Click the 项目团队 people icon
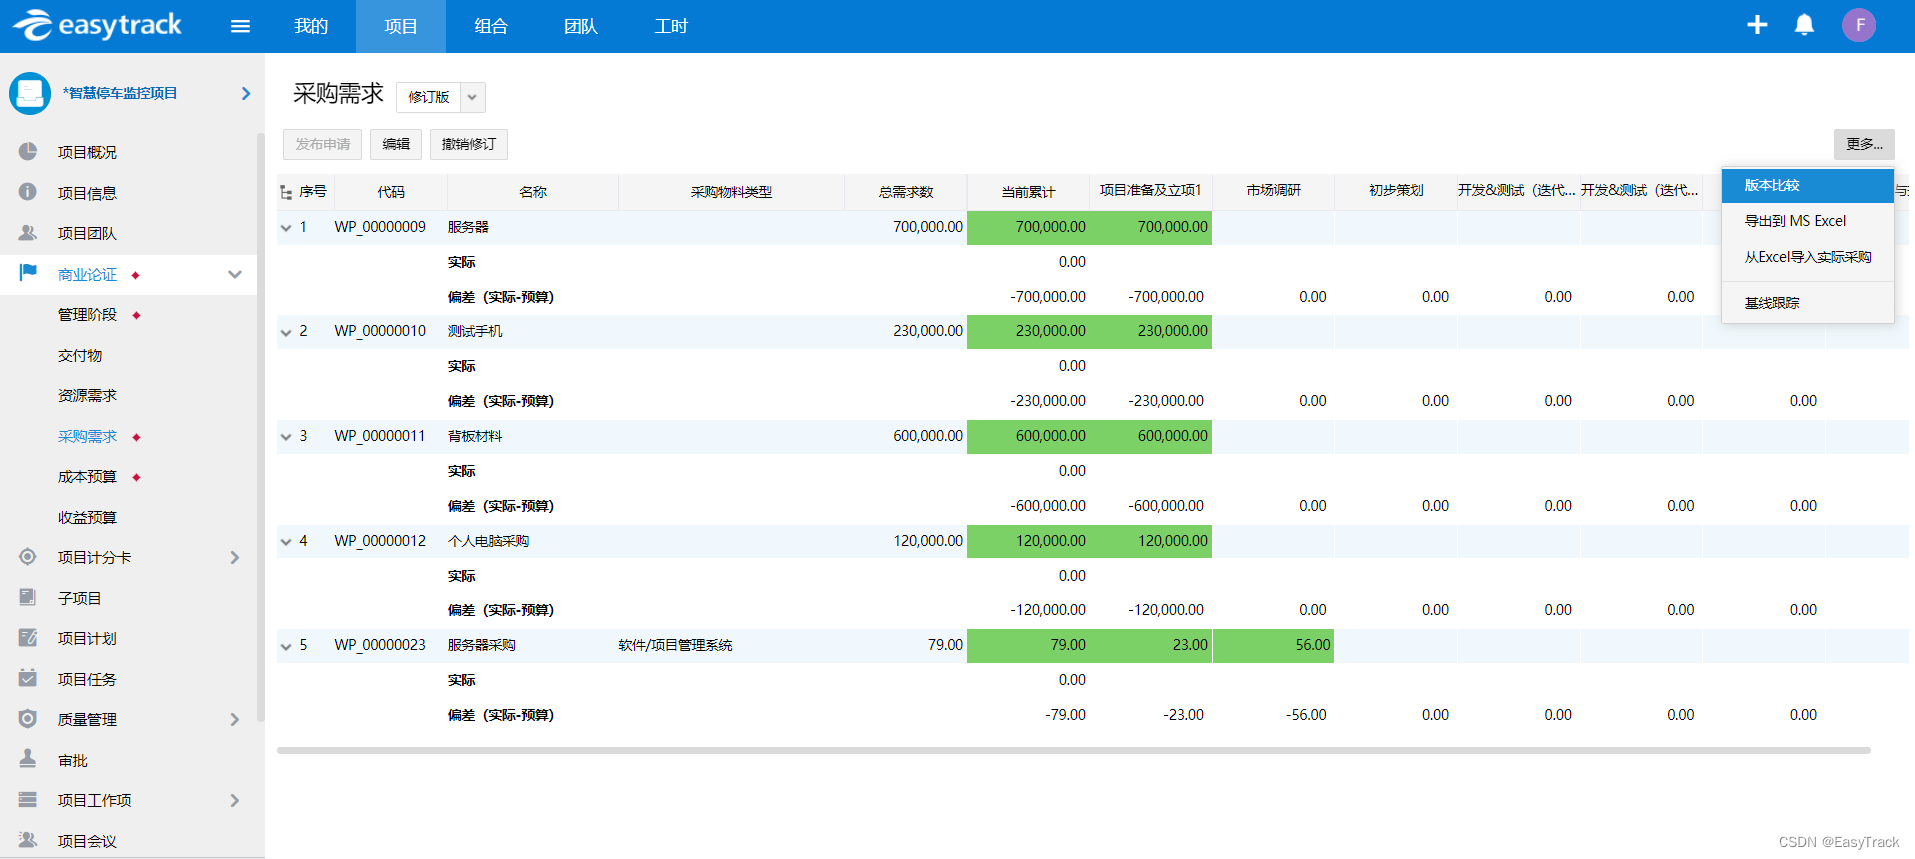1915x859 pixels. coord(28,233)
